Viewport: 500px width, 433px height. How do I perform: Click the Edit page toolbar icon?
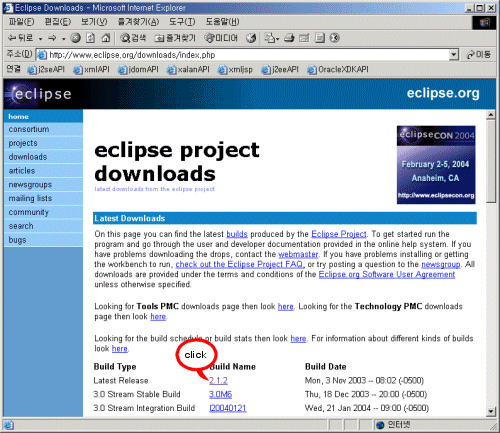click(304, 38)
